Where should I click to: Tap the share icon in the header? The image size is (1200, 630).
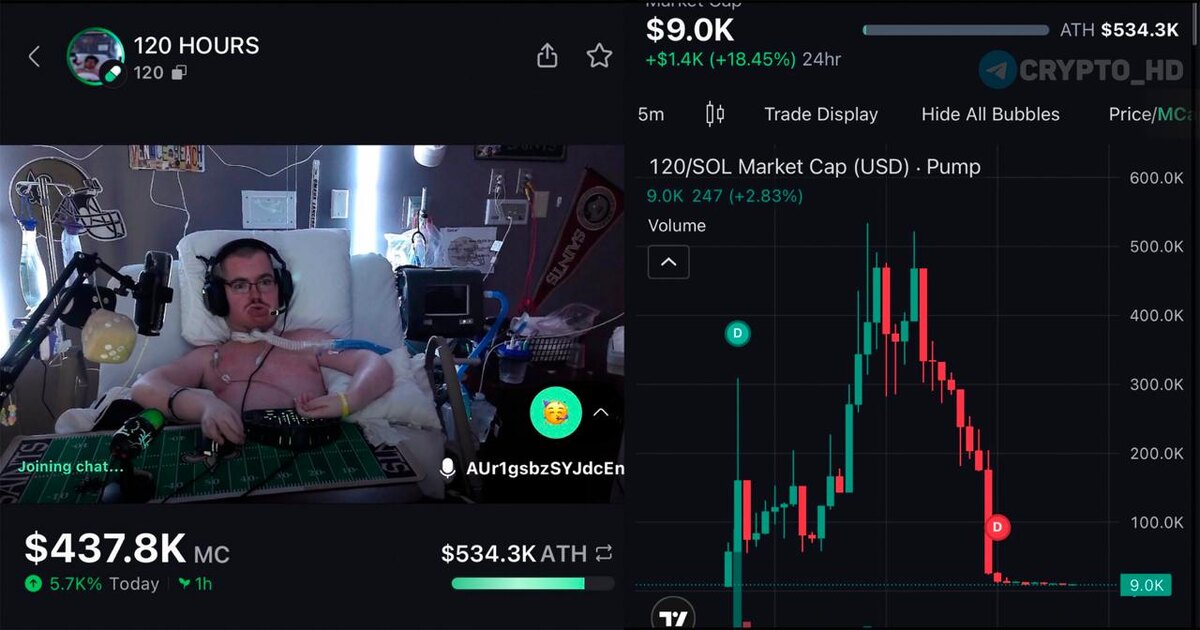(547, 56)
